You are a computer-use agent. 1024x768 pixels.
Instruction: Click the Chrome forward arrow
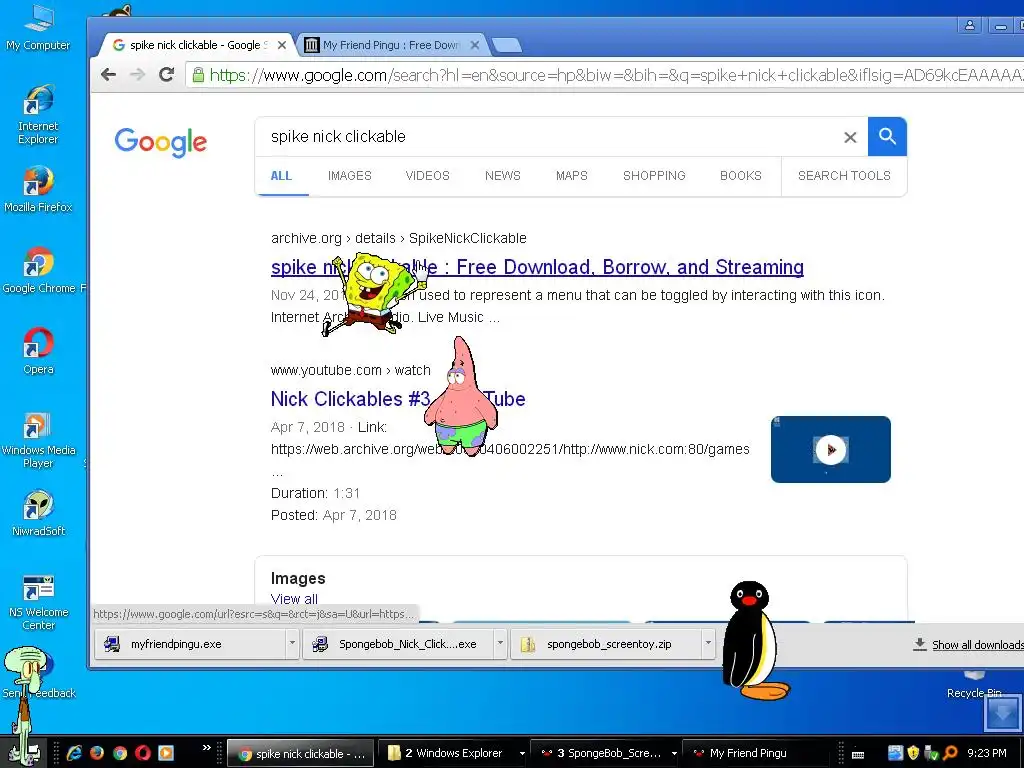pyautogui.click(x=137, y=74)
